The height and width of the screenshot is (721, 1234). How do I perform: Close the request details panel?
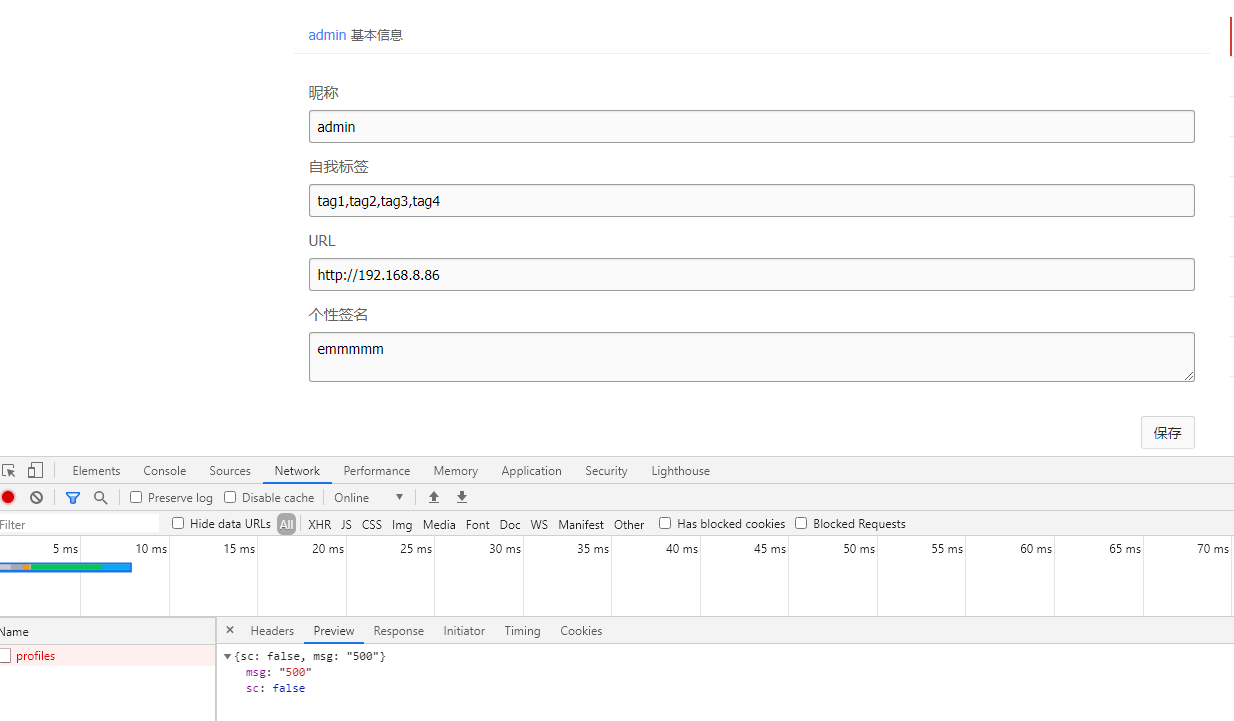230,630
